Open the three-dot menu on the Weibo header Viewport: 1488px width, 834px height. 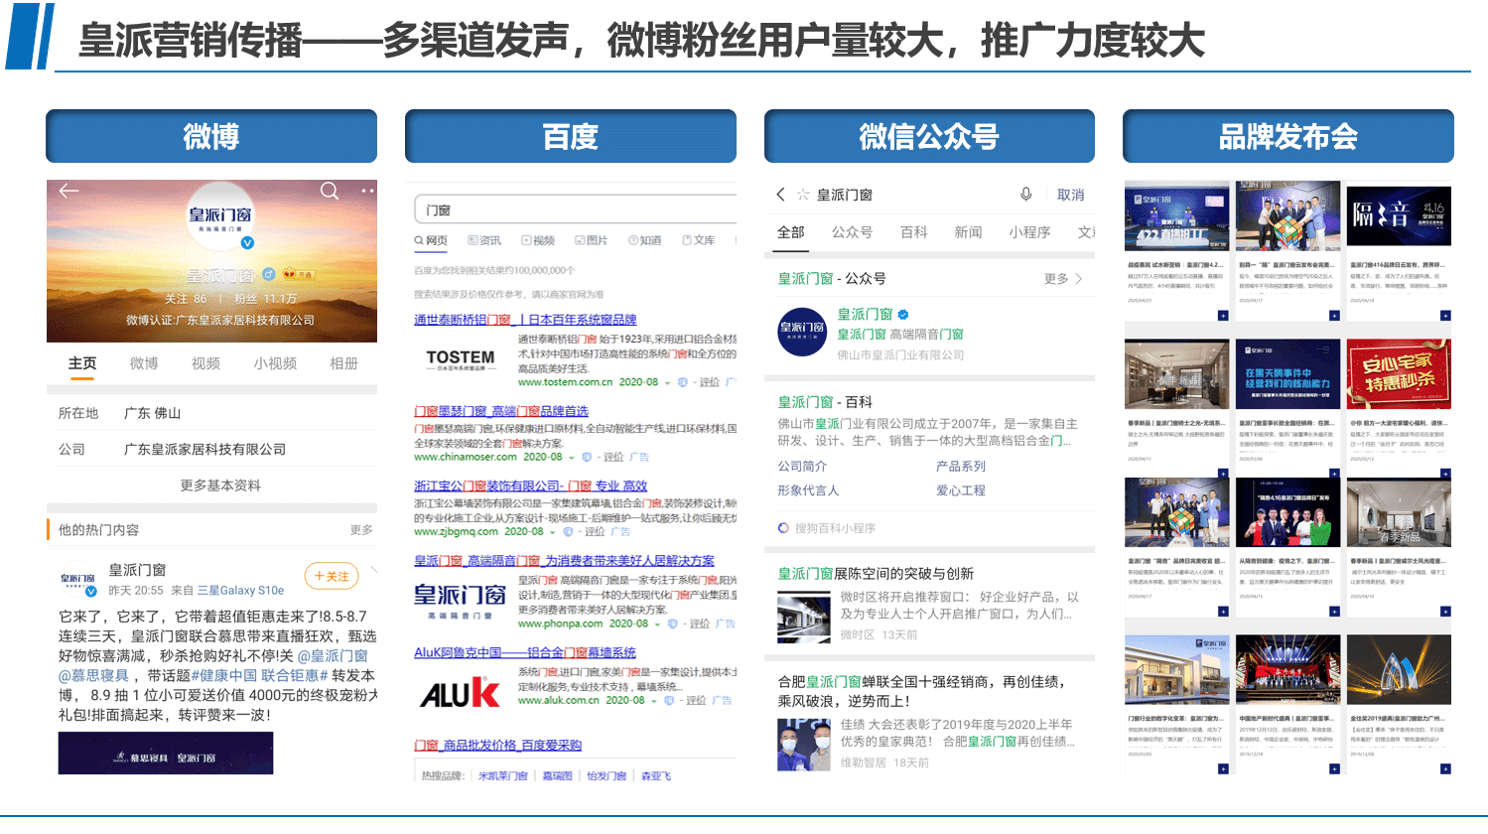367,191
